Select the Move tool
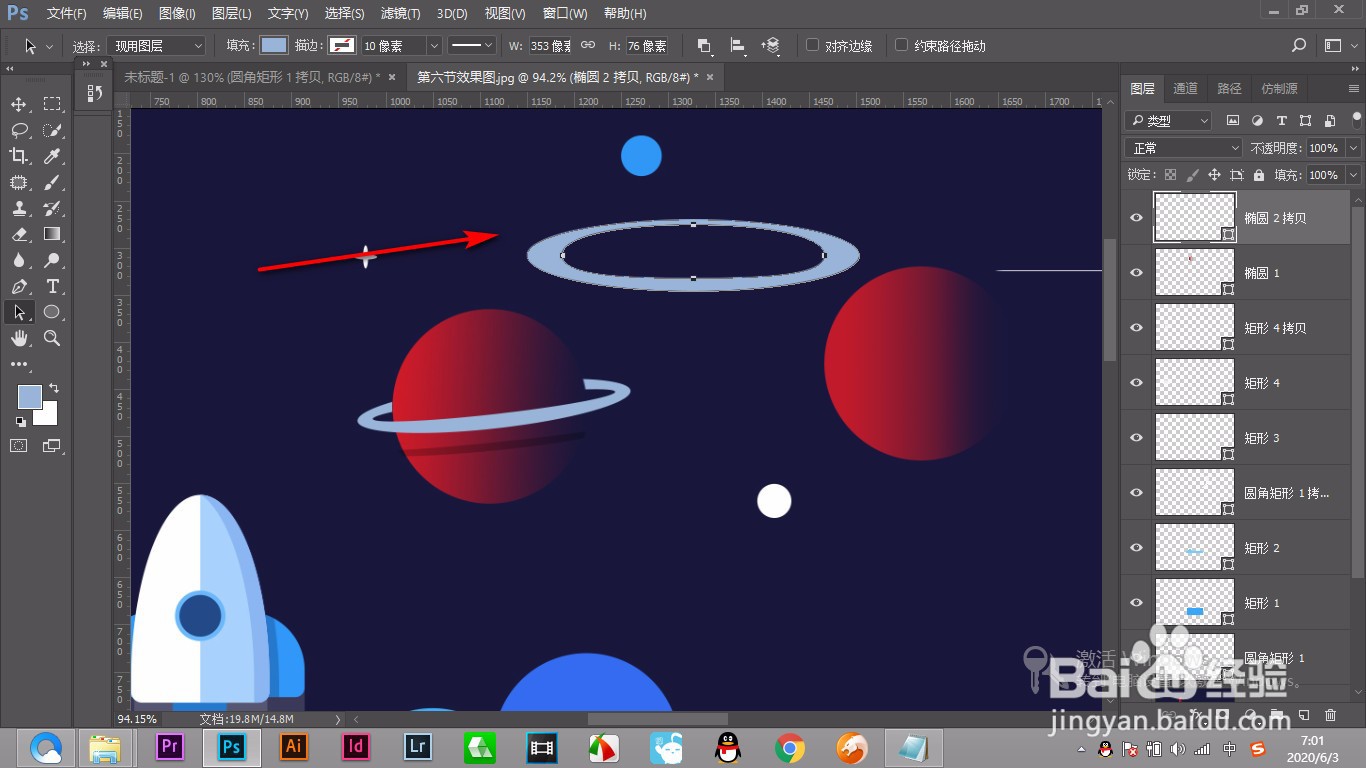 click(19, 104)
